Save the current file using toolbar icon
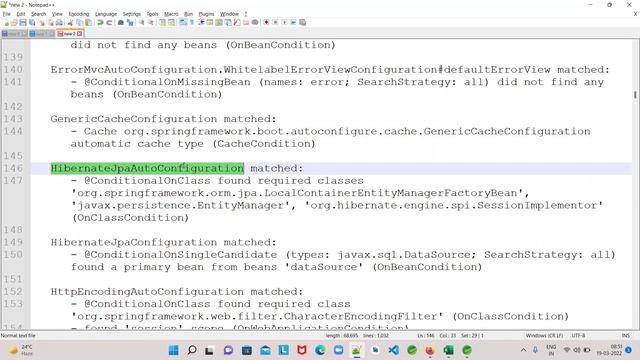The height and width of the screenshot is (360, 640). pos(23,22)
